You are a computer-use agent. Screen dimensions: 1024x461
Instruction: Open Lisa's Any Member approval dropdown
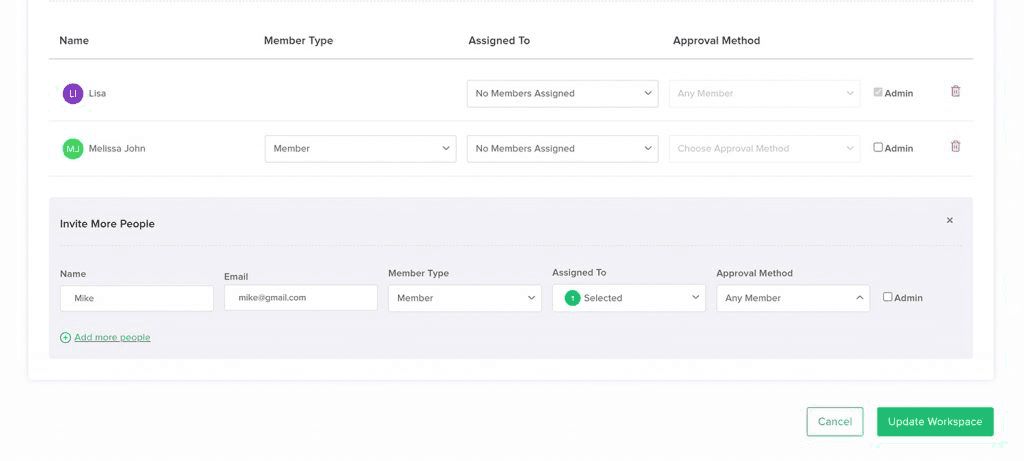point(764,93)
